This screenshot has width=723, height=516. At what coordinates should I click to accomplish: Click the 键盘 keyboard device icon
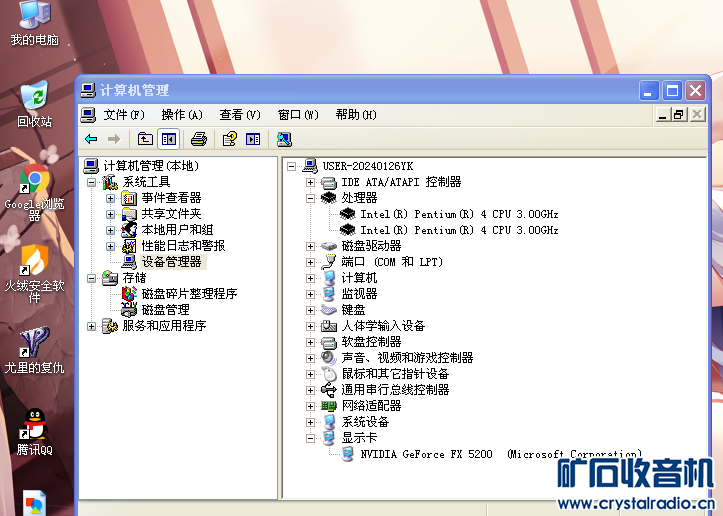(x=328, y=310)
